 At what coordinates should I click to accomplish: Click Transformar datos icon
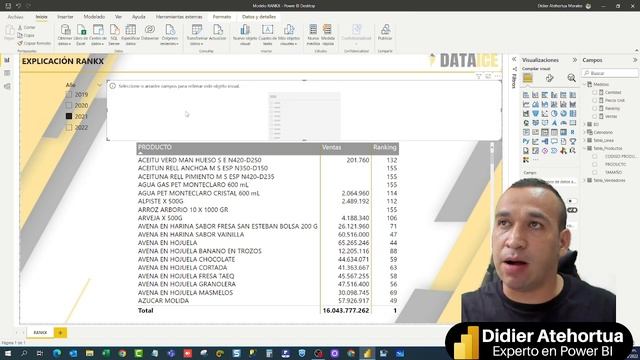click(x=197, y=30)
